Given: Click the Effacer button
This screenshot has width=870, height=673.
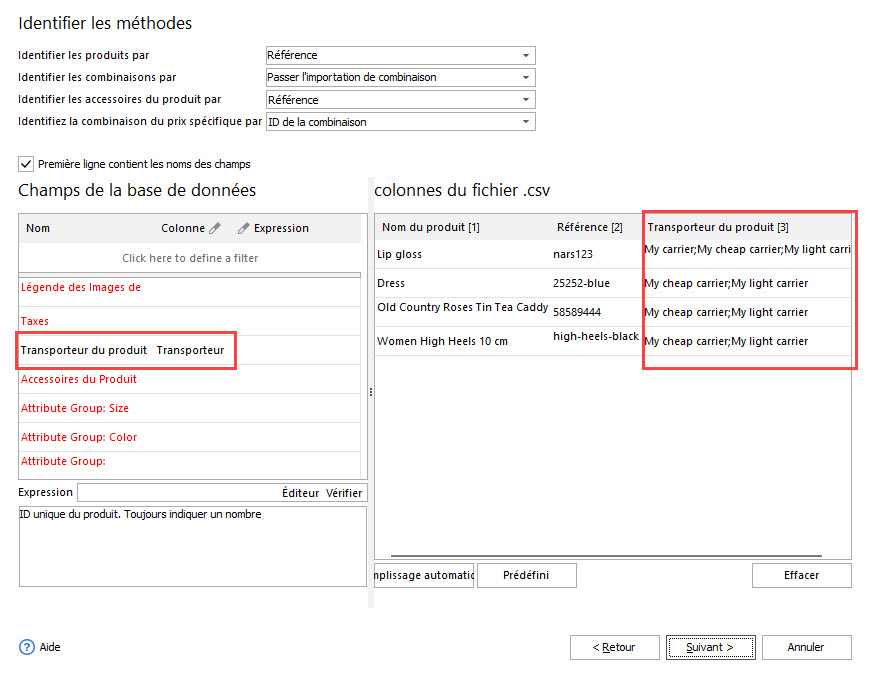Looking at the screenshot, I should point(802,575).
